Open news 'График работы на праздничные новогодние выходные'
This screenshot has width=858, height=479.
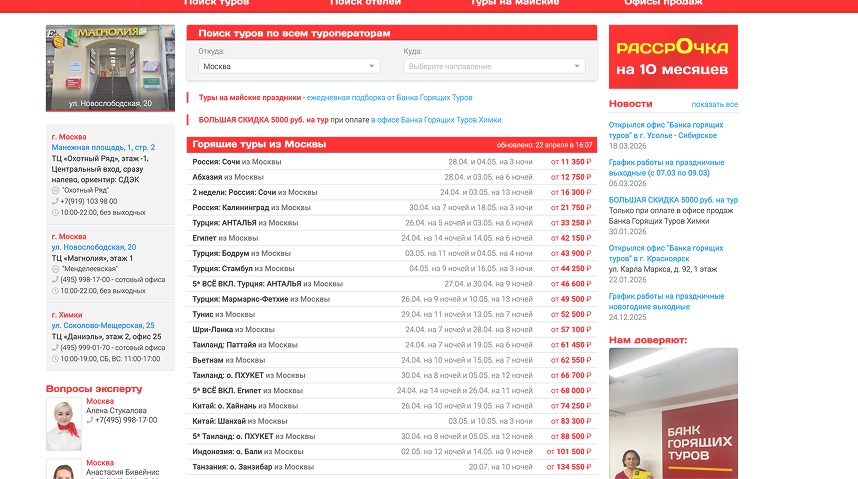click(666, 302)
